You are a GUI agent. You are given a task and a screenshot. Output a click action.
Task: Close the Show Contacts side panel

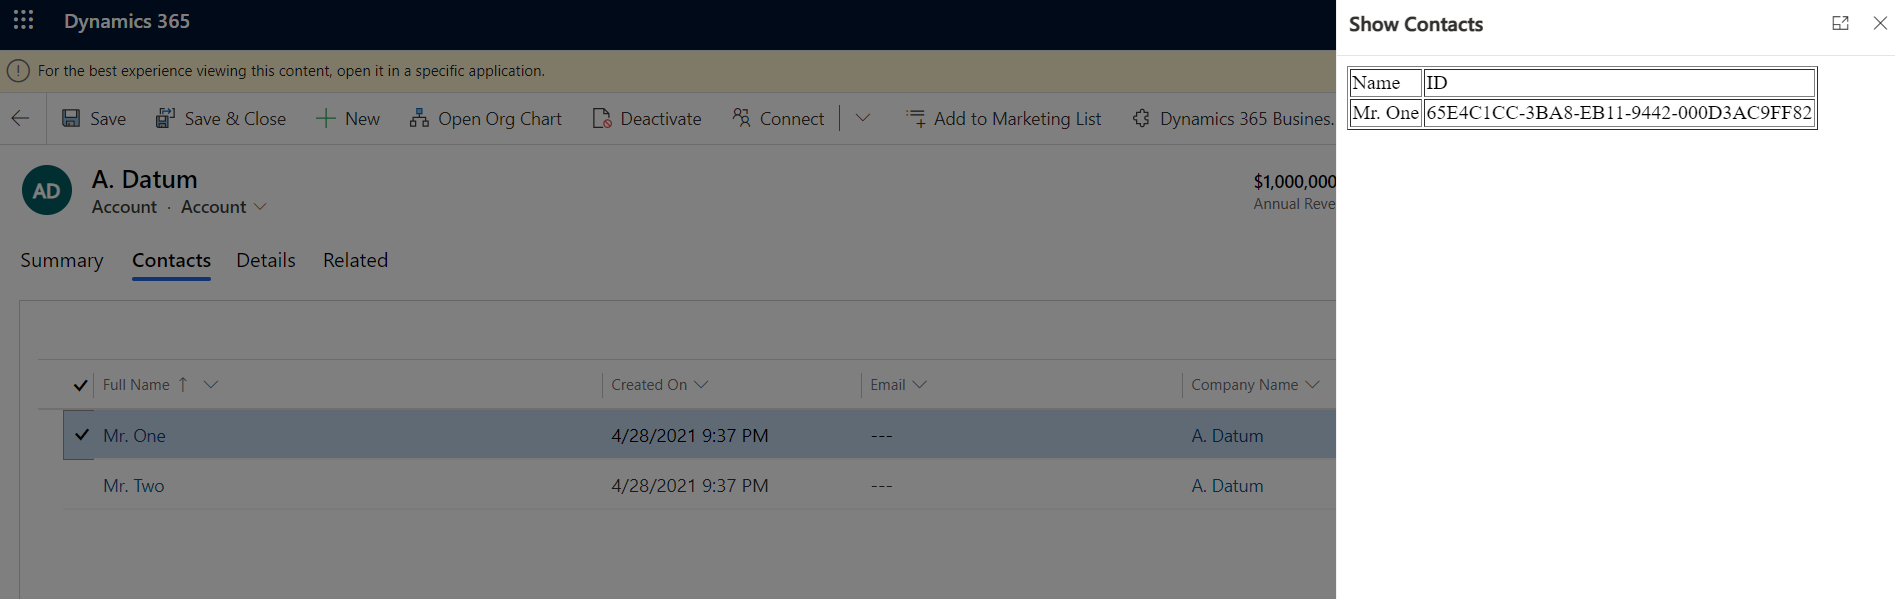click(x=1880, y=23)
